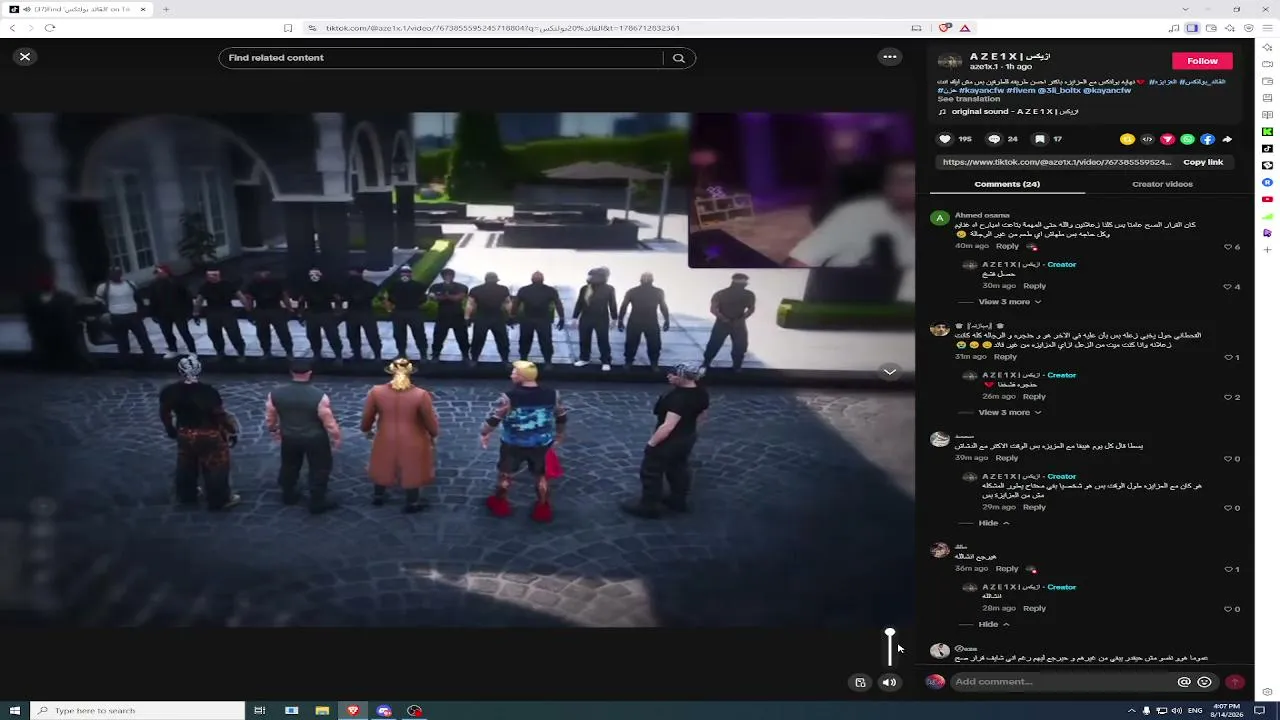Image resolution: width=1280 pixels, height=720 pixels.
Task: Bookmark this page in the address bar
Action: coord(288,28)
